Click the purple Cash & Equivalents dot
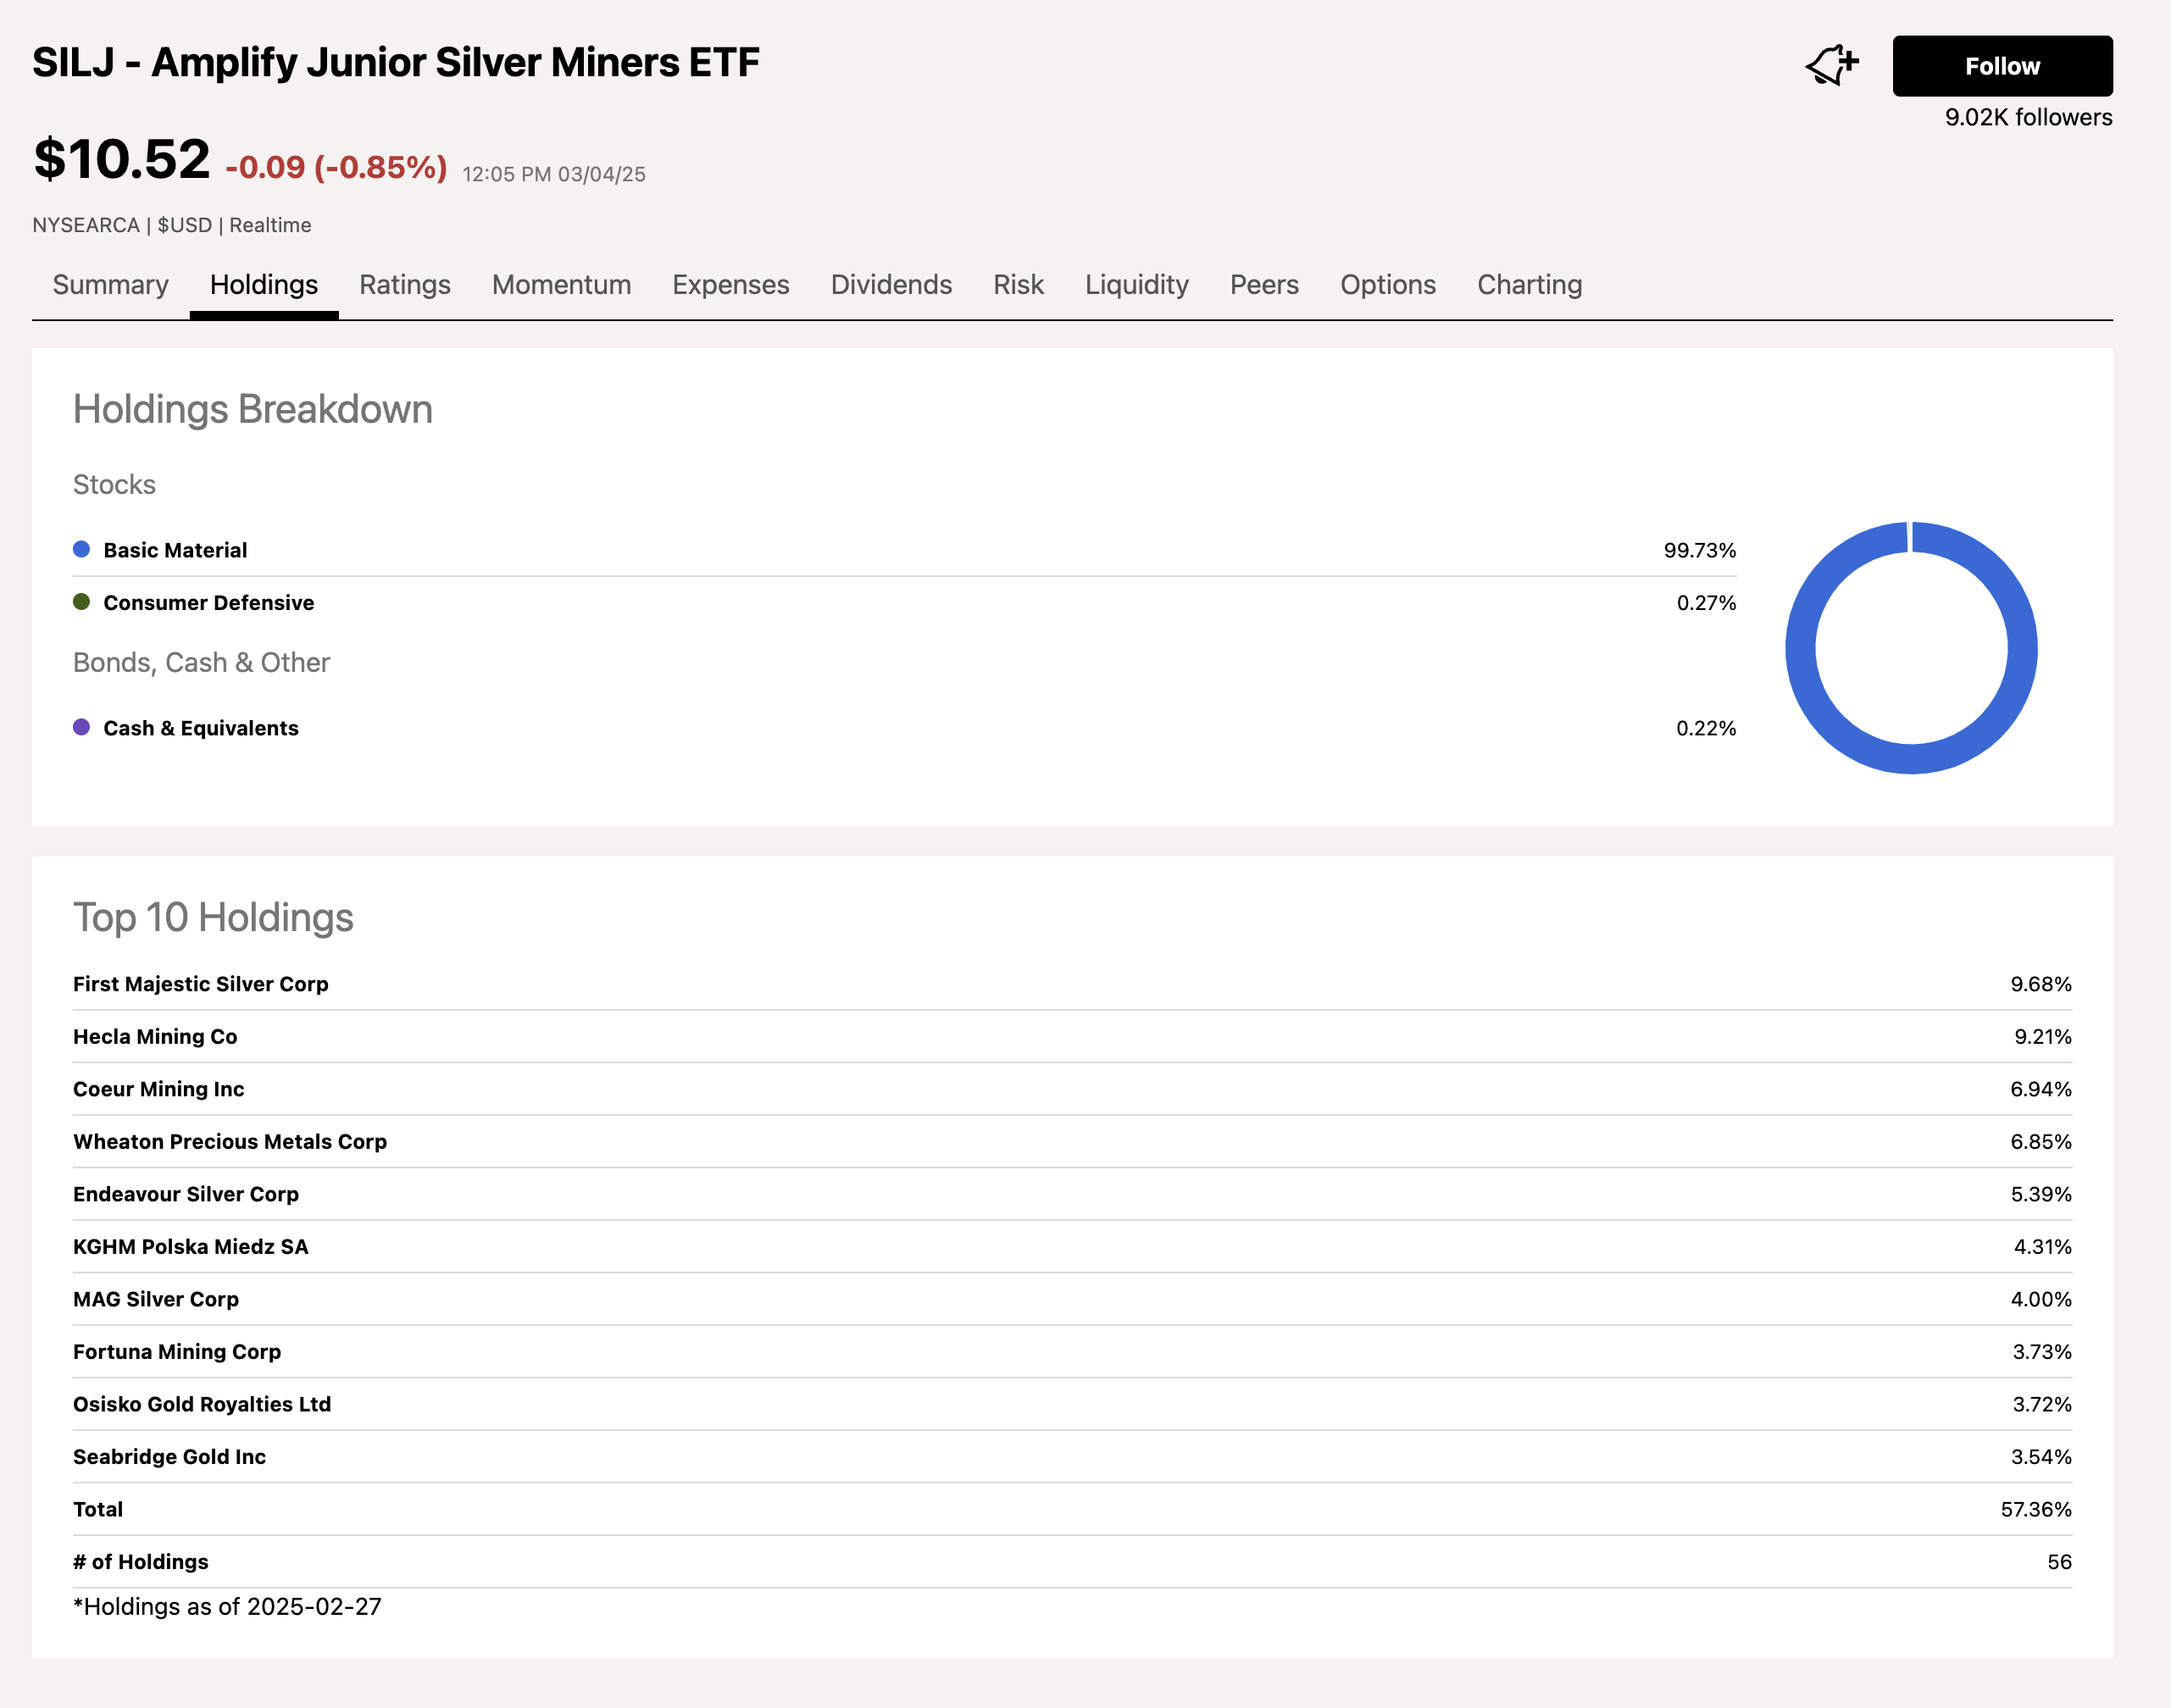 pyautogui.click(x=82, y=727)
